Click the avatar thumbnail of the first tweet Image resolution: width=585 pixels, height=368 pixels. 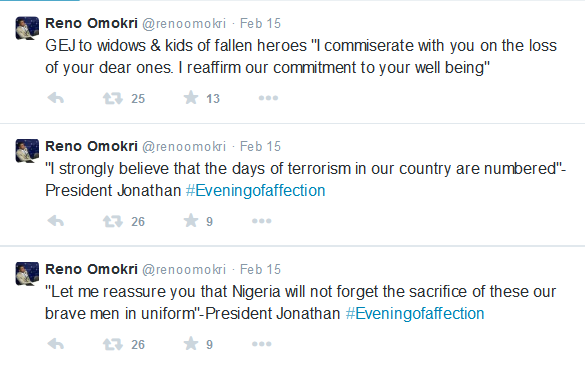(x=27, y=28)
